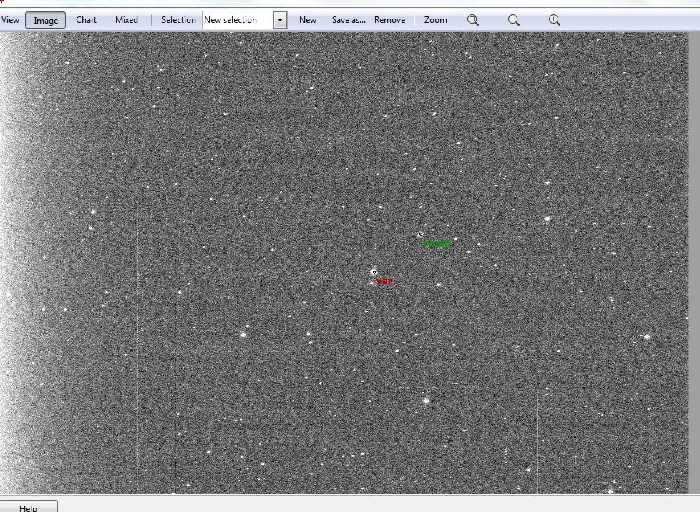
Task: Click the plain magnifier zoom icon
Action: pyautogui.click(x=514, y=20)
